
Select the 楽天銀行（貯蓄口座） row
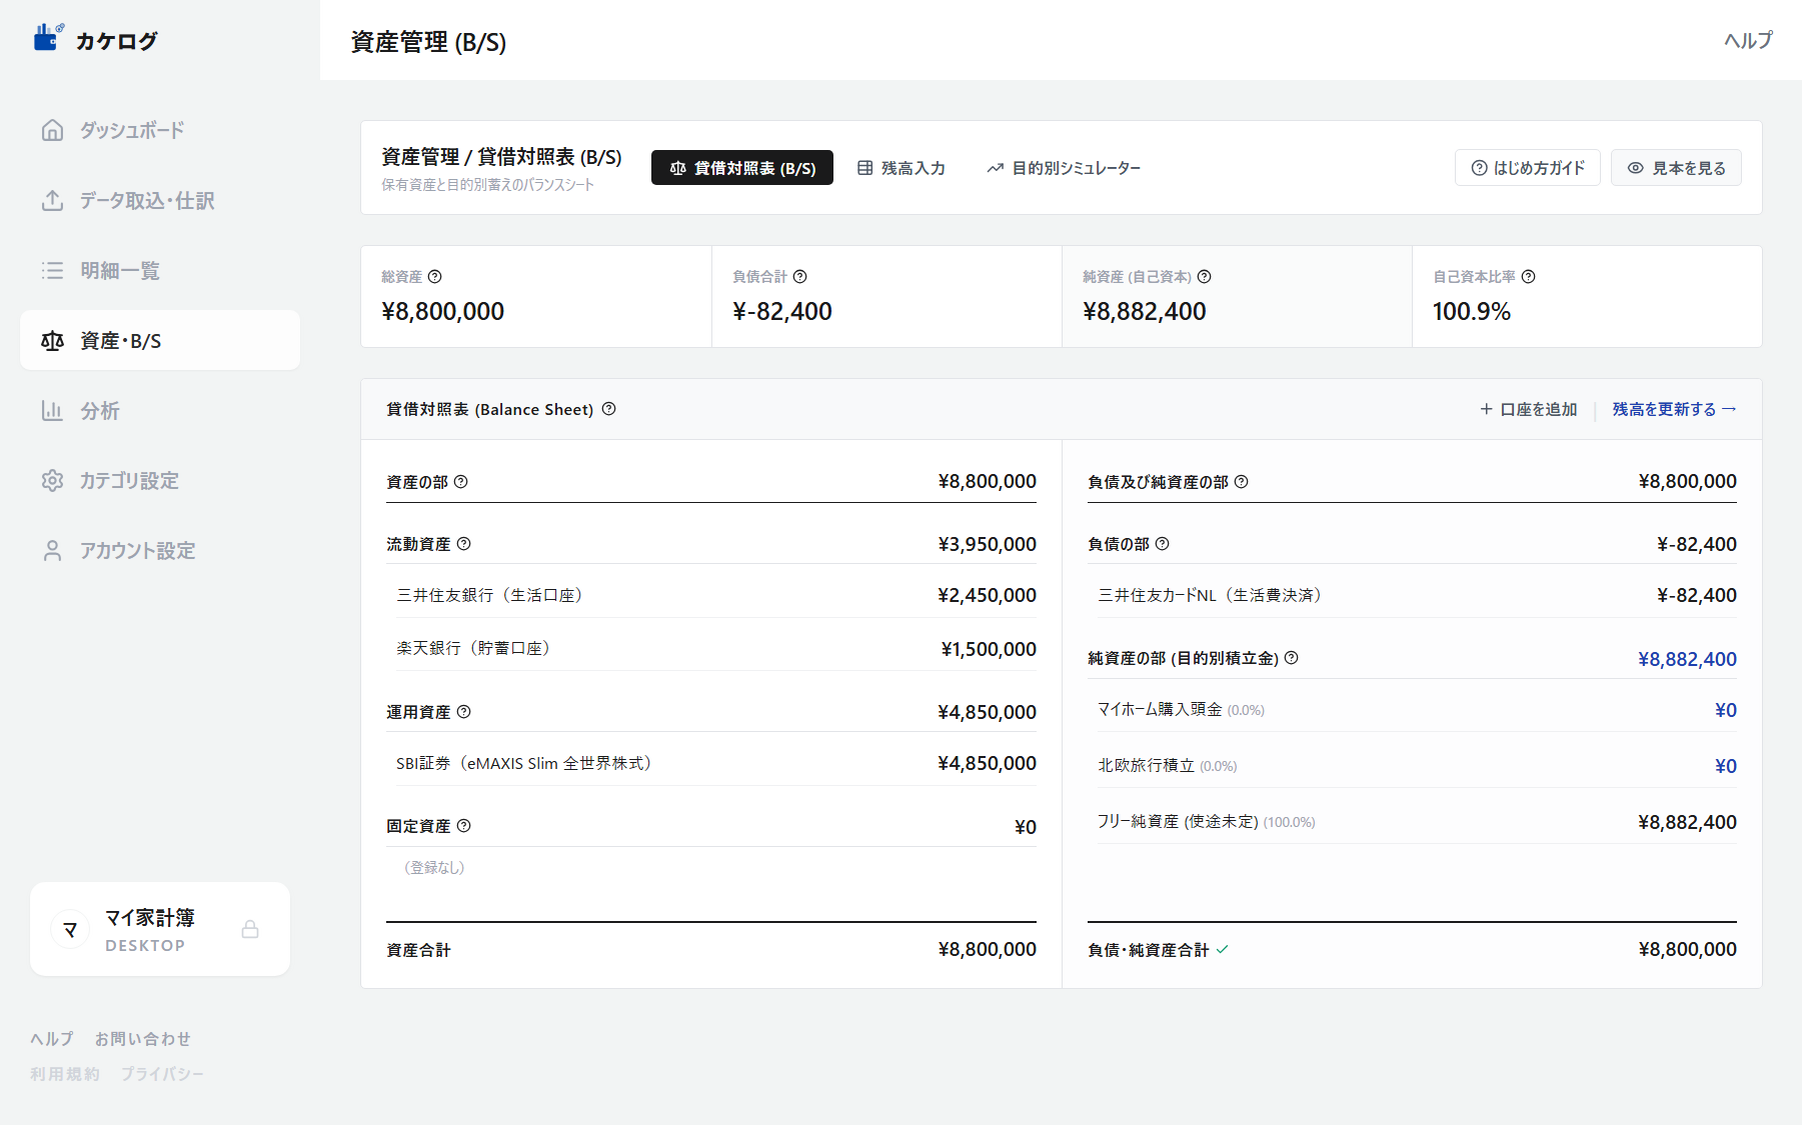[x=716, y=648]
